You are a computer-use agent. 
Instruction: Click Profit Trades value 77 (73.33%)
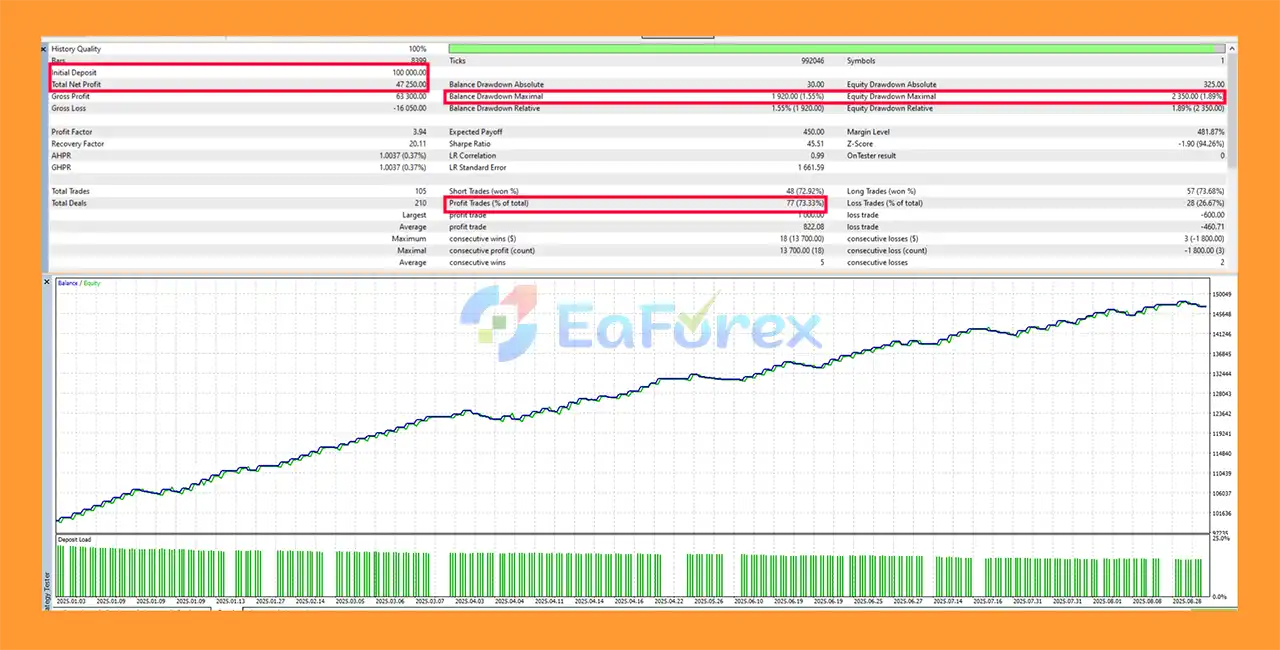pyautogui.click(x=807, y=203)
